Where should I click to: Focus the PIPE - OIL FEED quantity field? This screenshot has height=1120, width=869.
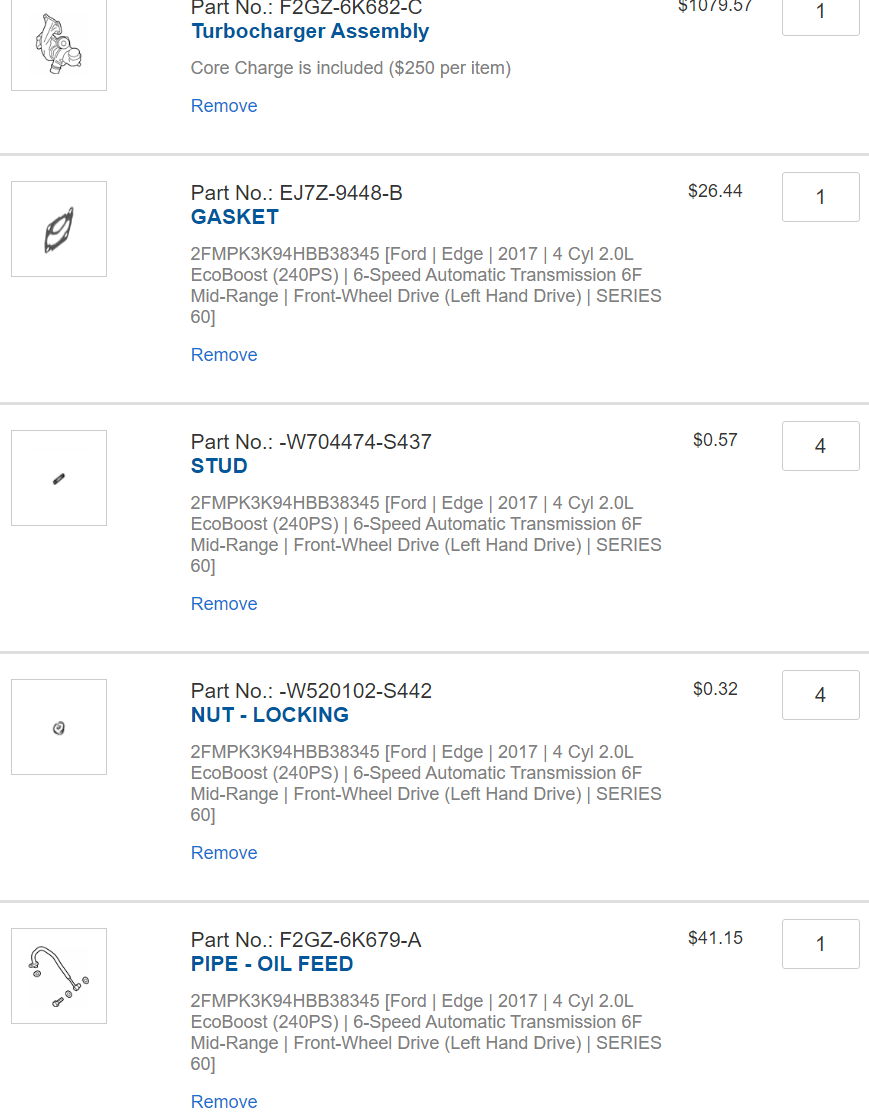click(x=820, y=944)
